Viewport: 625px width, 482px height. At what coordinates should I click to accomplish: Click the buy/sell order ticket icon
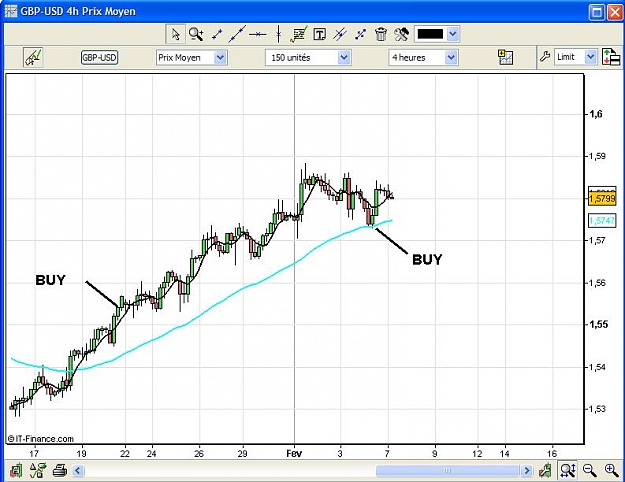pyautogui.click(x=611, y=57)
